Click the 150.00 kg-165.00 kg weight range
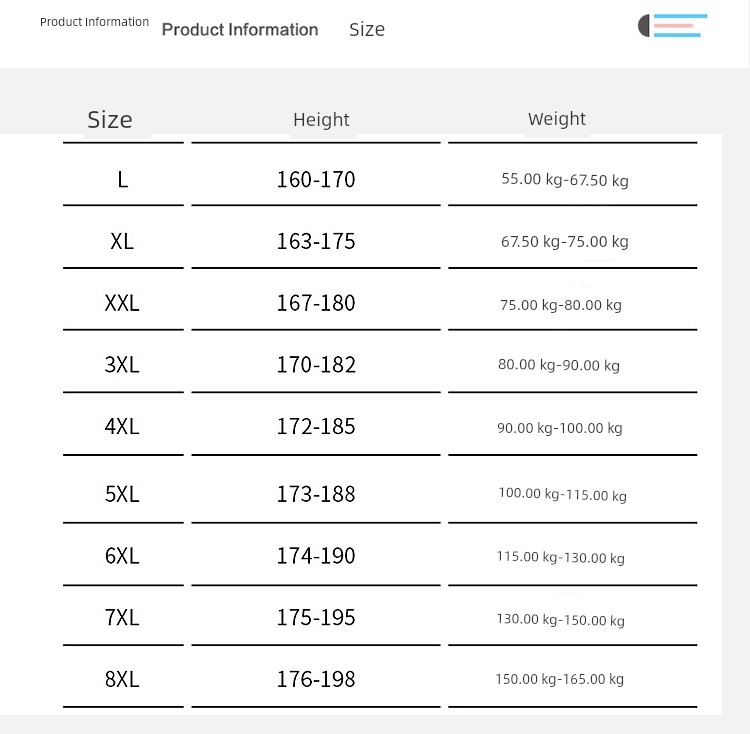The height and width of the screenshot is (734, 750). [x=560, y=680]
